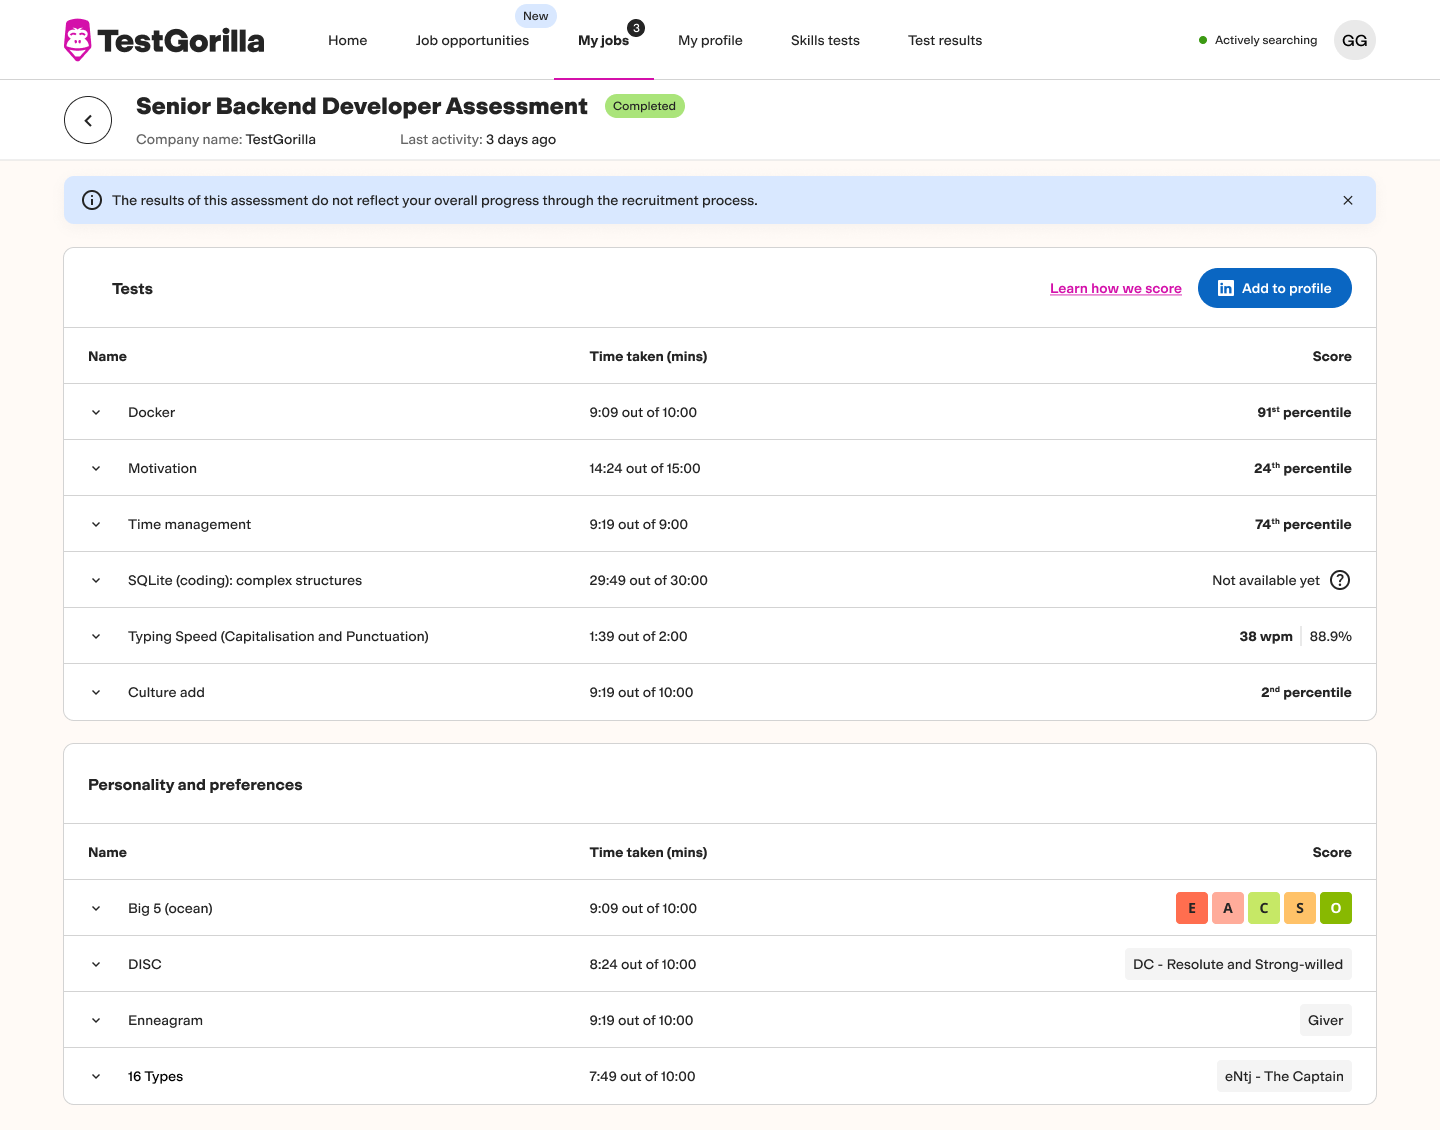Click the New badge above Job opportunities
The width and height of the screenshot is (1440, 1130).
pyautogui.click(x=536, y=16)
